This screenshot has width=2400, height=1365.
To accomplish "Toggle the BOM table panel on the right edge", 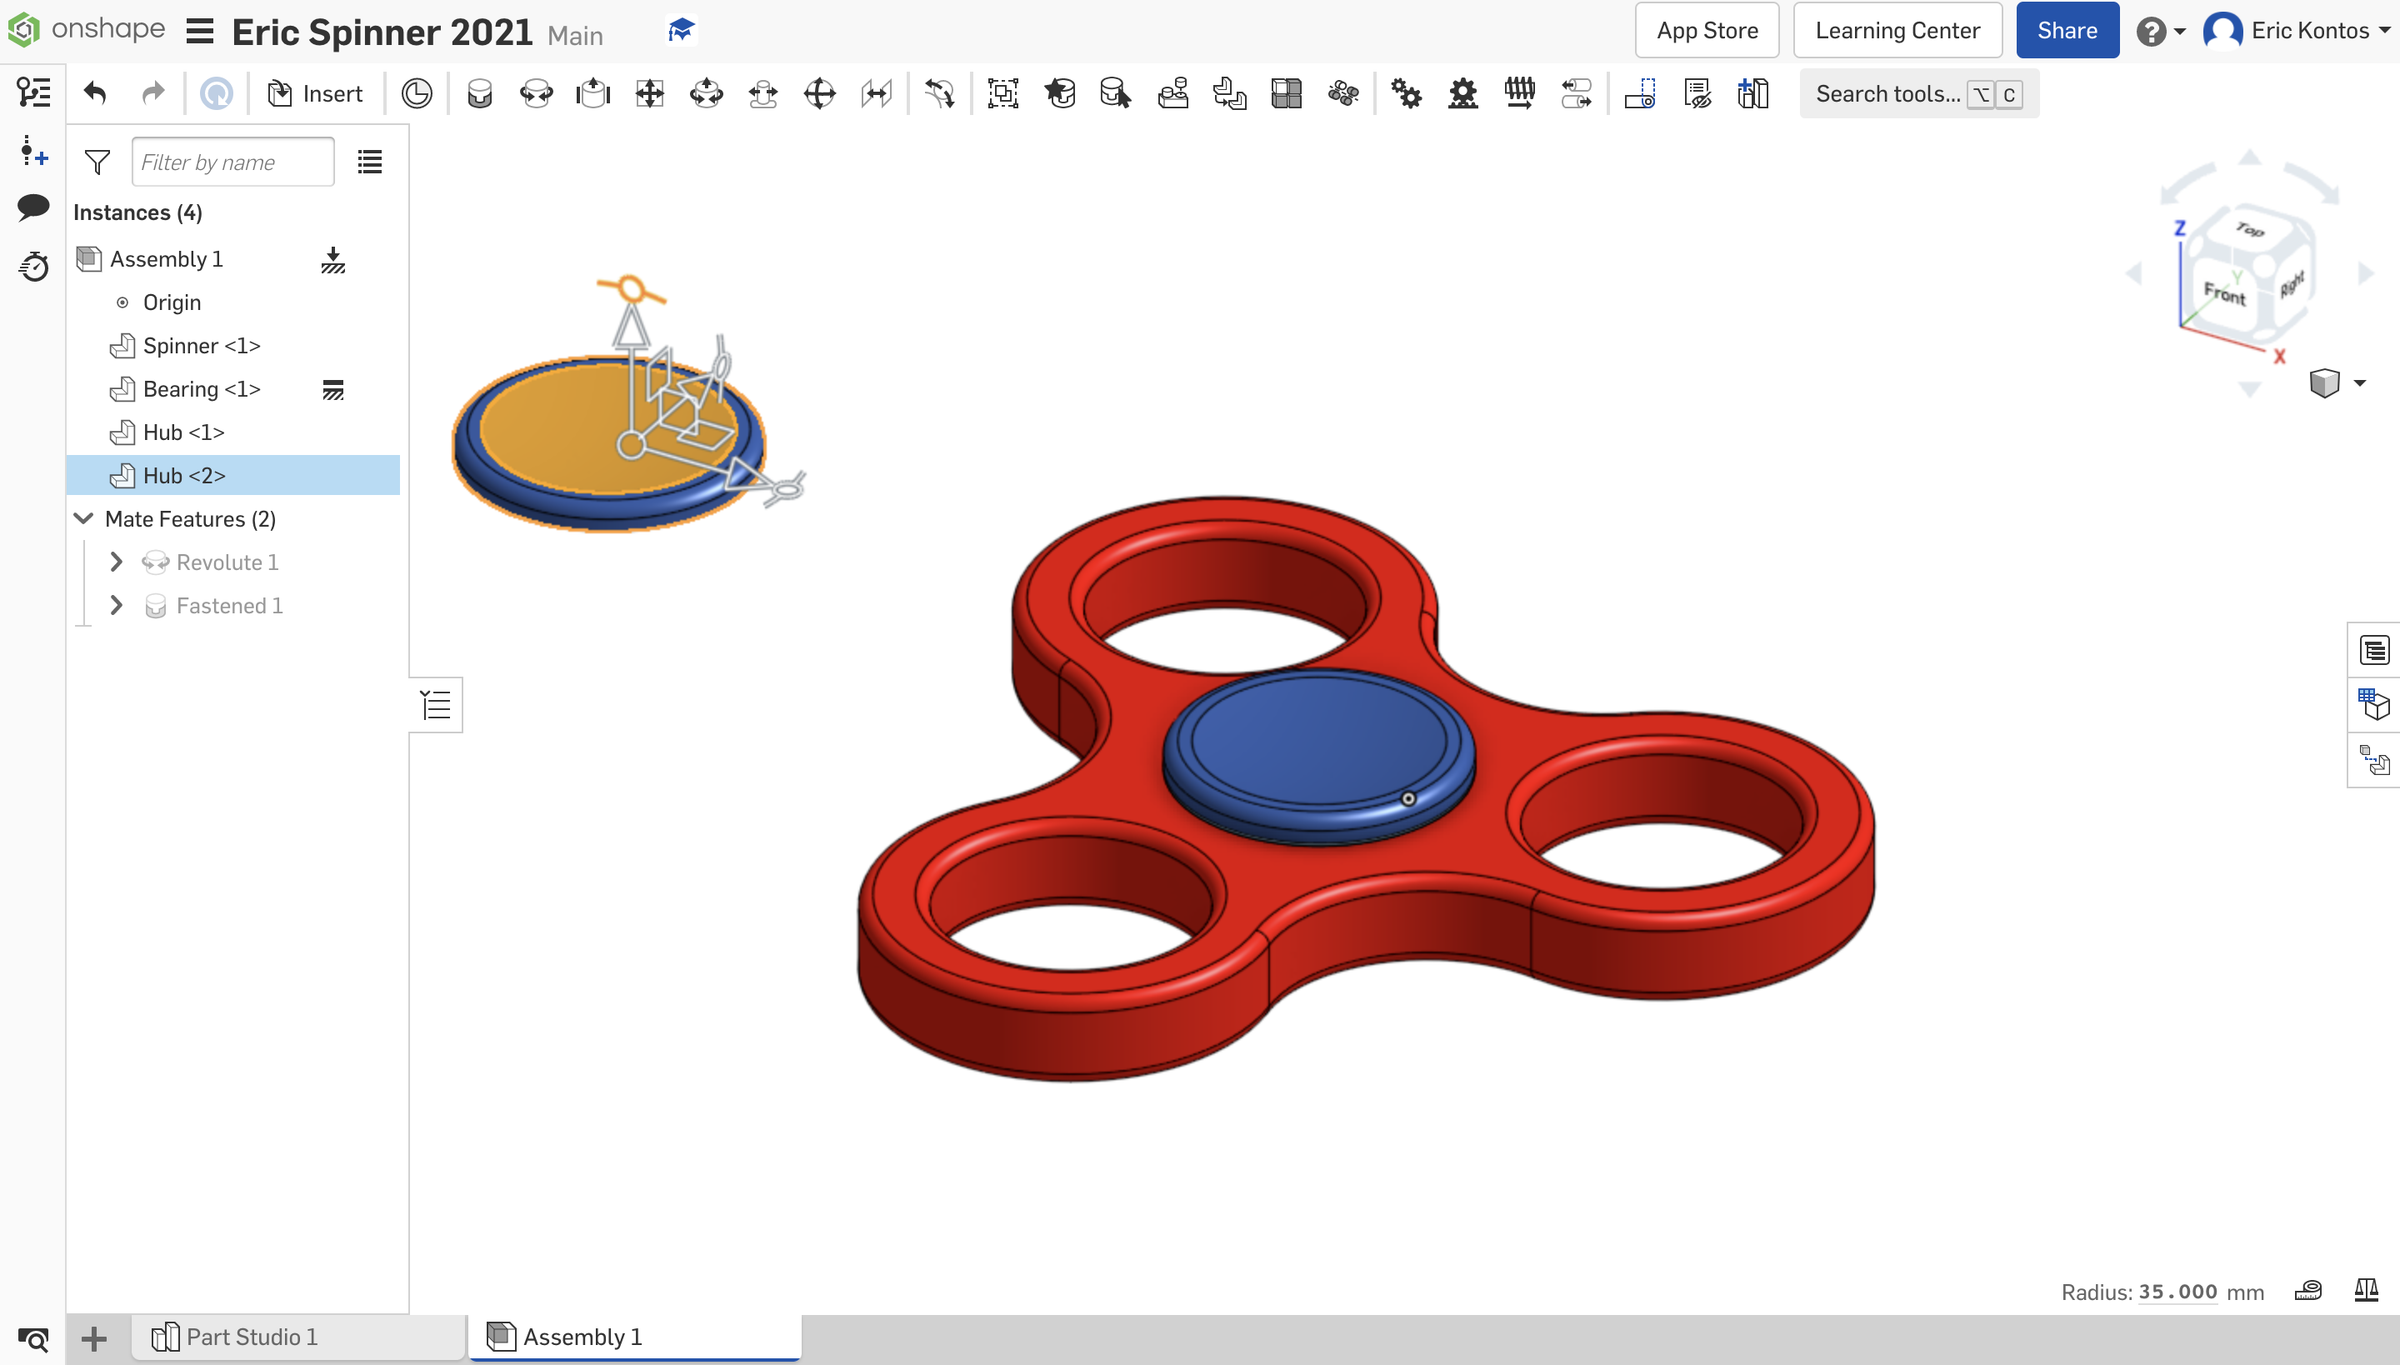I will click(2373, 707).
